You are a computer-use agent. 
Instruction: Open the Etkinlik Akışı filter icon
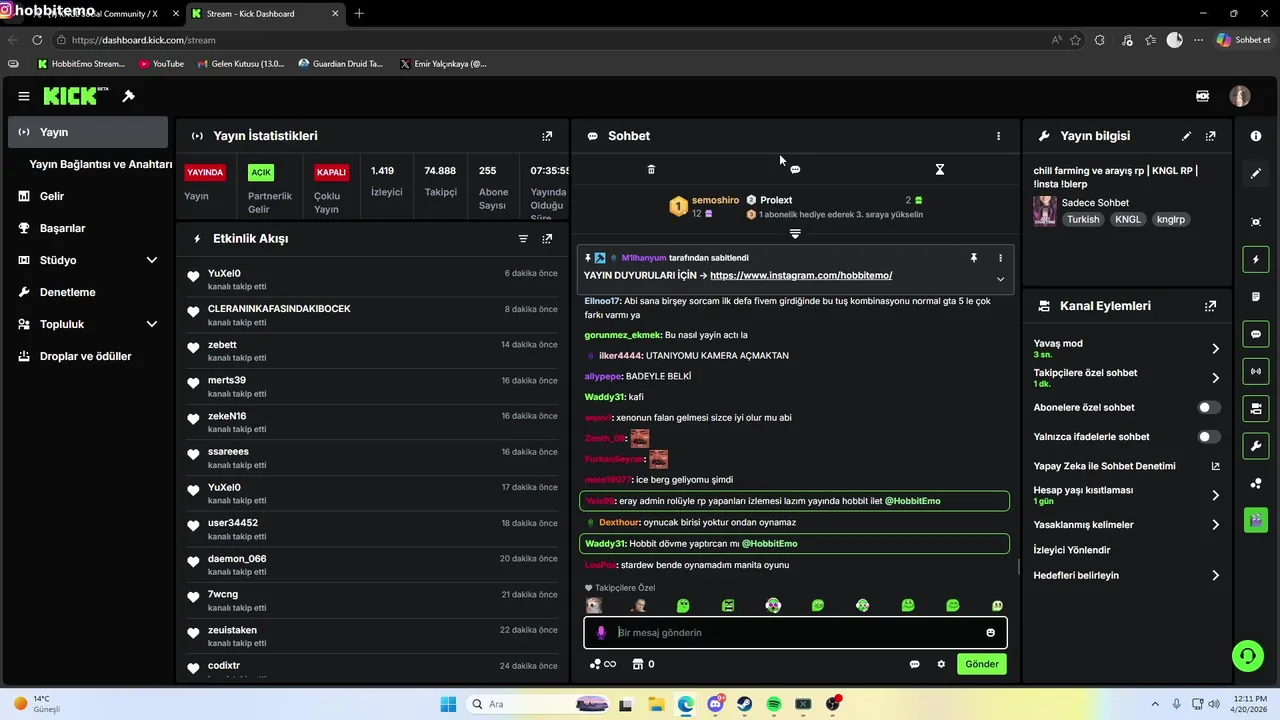523,239
